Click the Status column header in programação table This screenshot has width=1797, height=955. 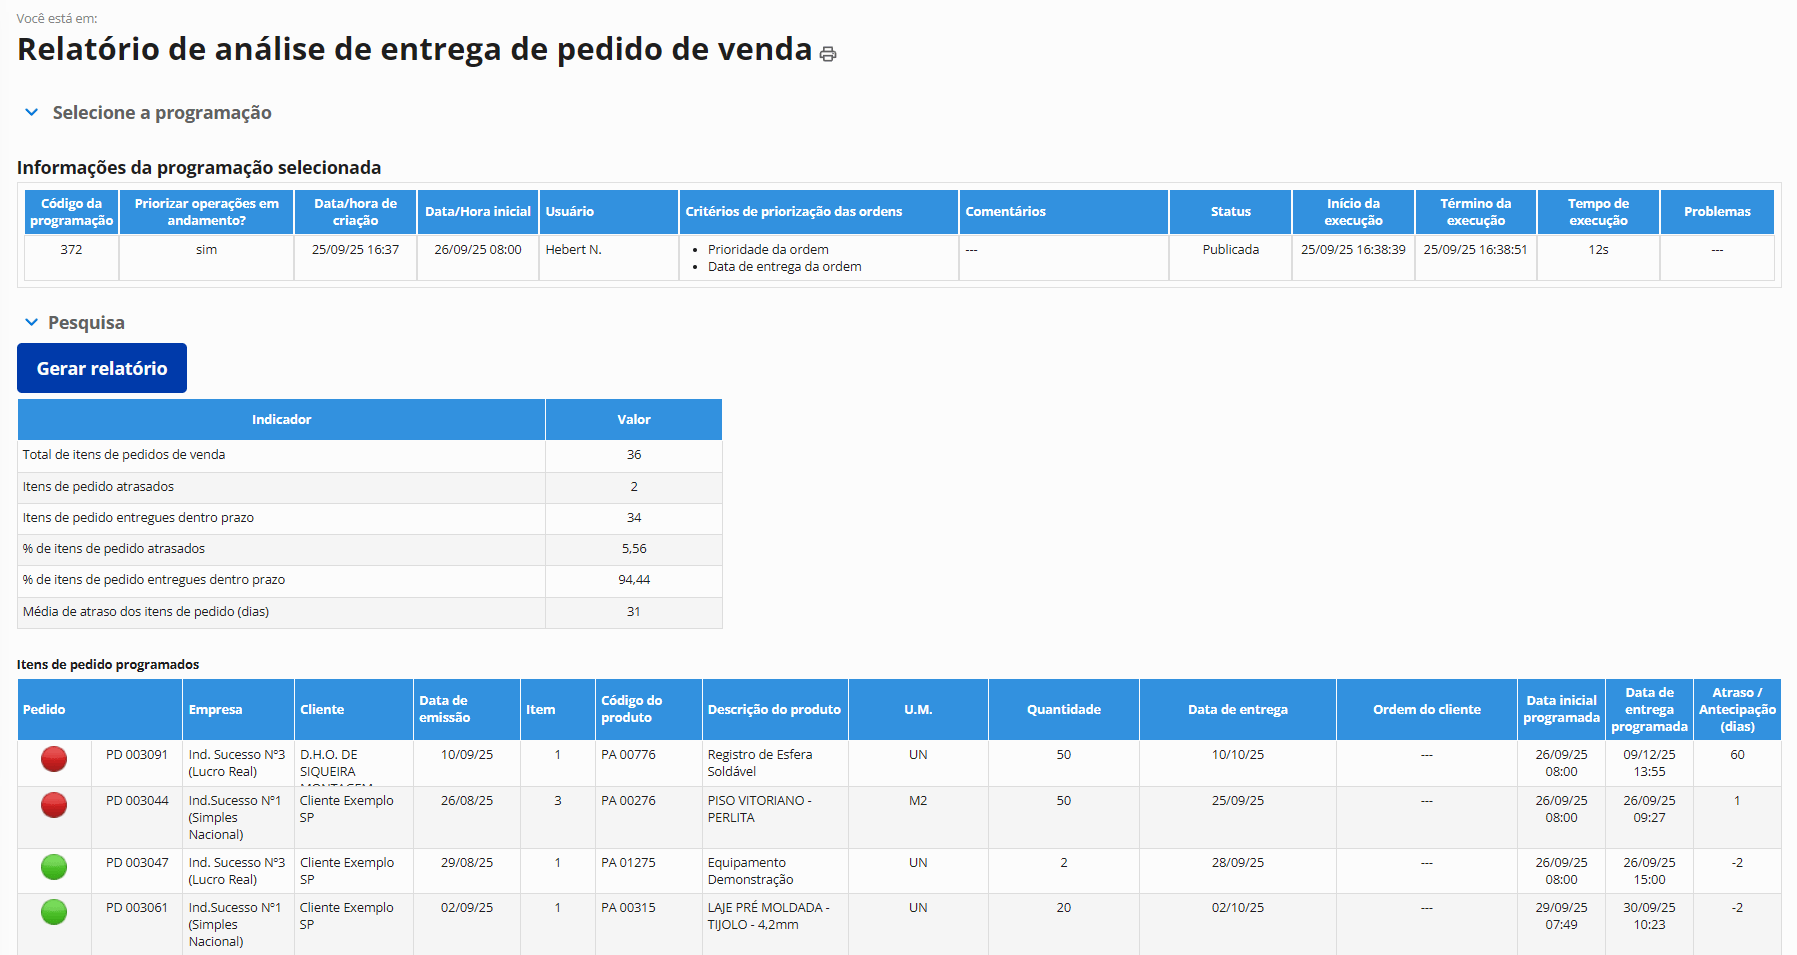tap(1230, 212)
